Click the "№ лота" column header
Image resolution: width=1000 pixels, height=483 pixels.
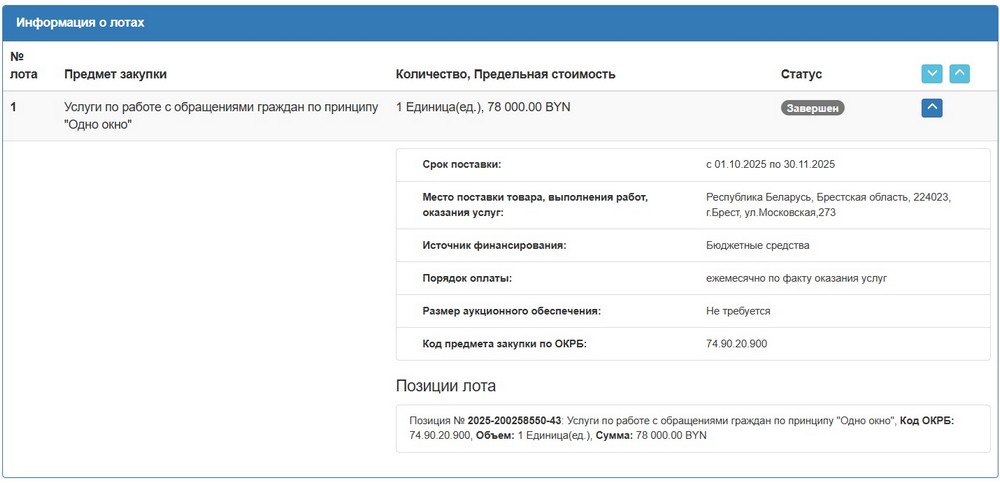21,65
